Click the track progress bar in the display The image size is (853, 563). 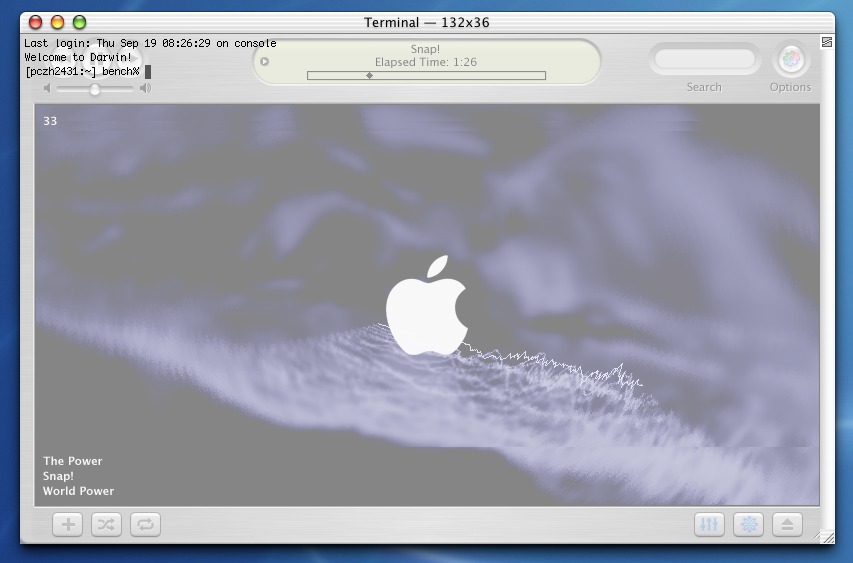(426, 76)
